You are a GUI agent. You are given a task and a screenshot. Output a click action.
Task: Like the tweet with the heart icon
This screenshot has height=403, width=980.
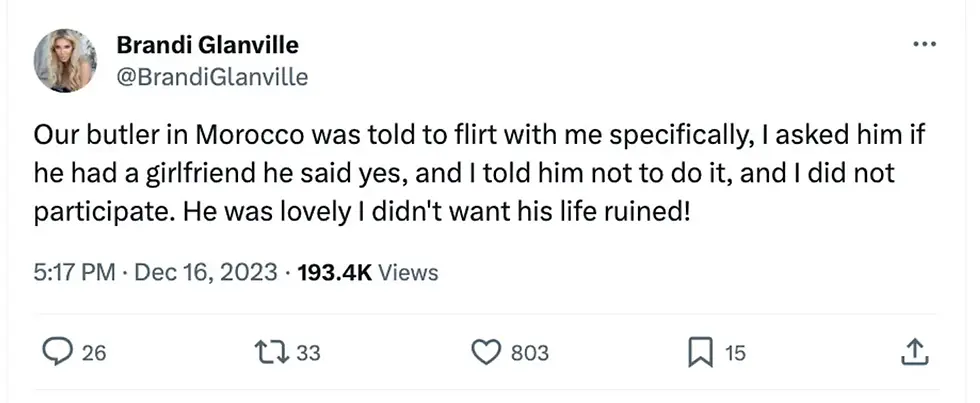(485, 351)
